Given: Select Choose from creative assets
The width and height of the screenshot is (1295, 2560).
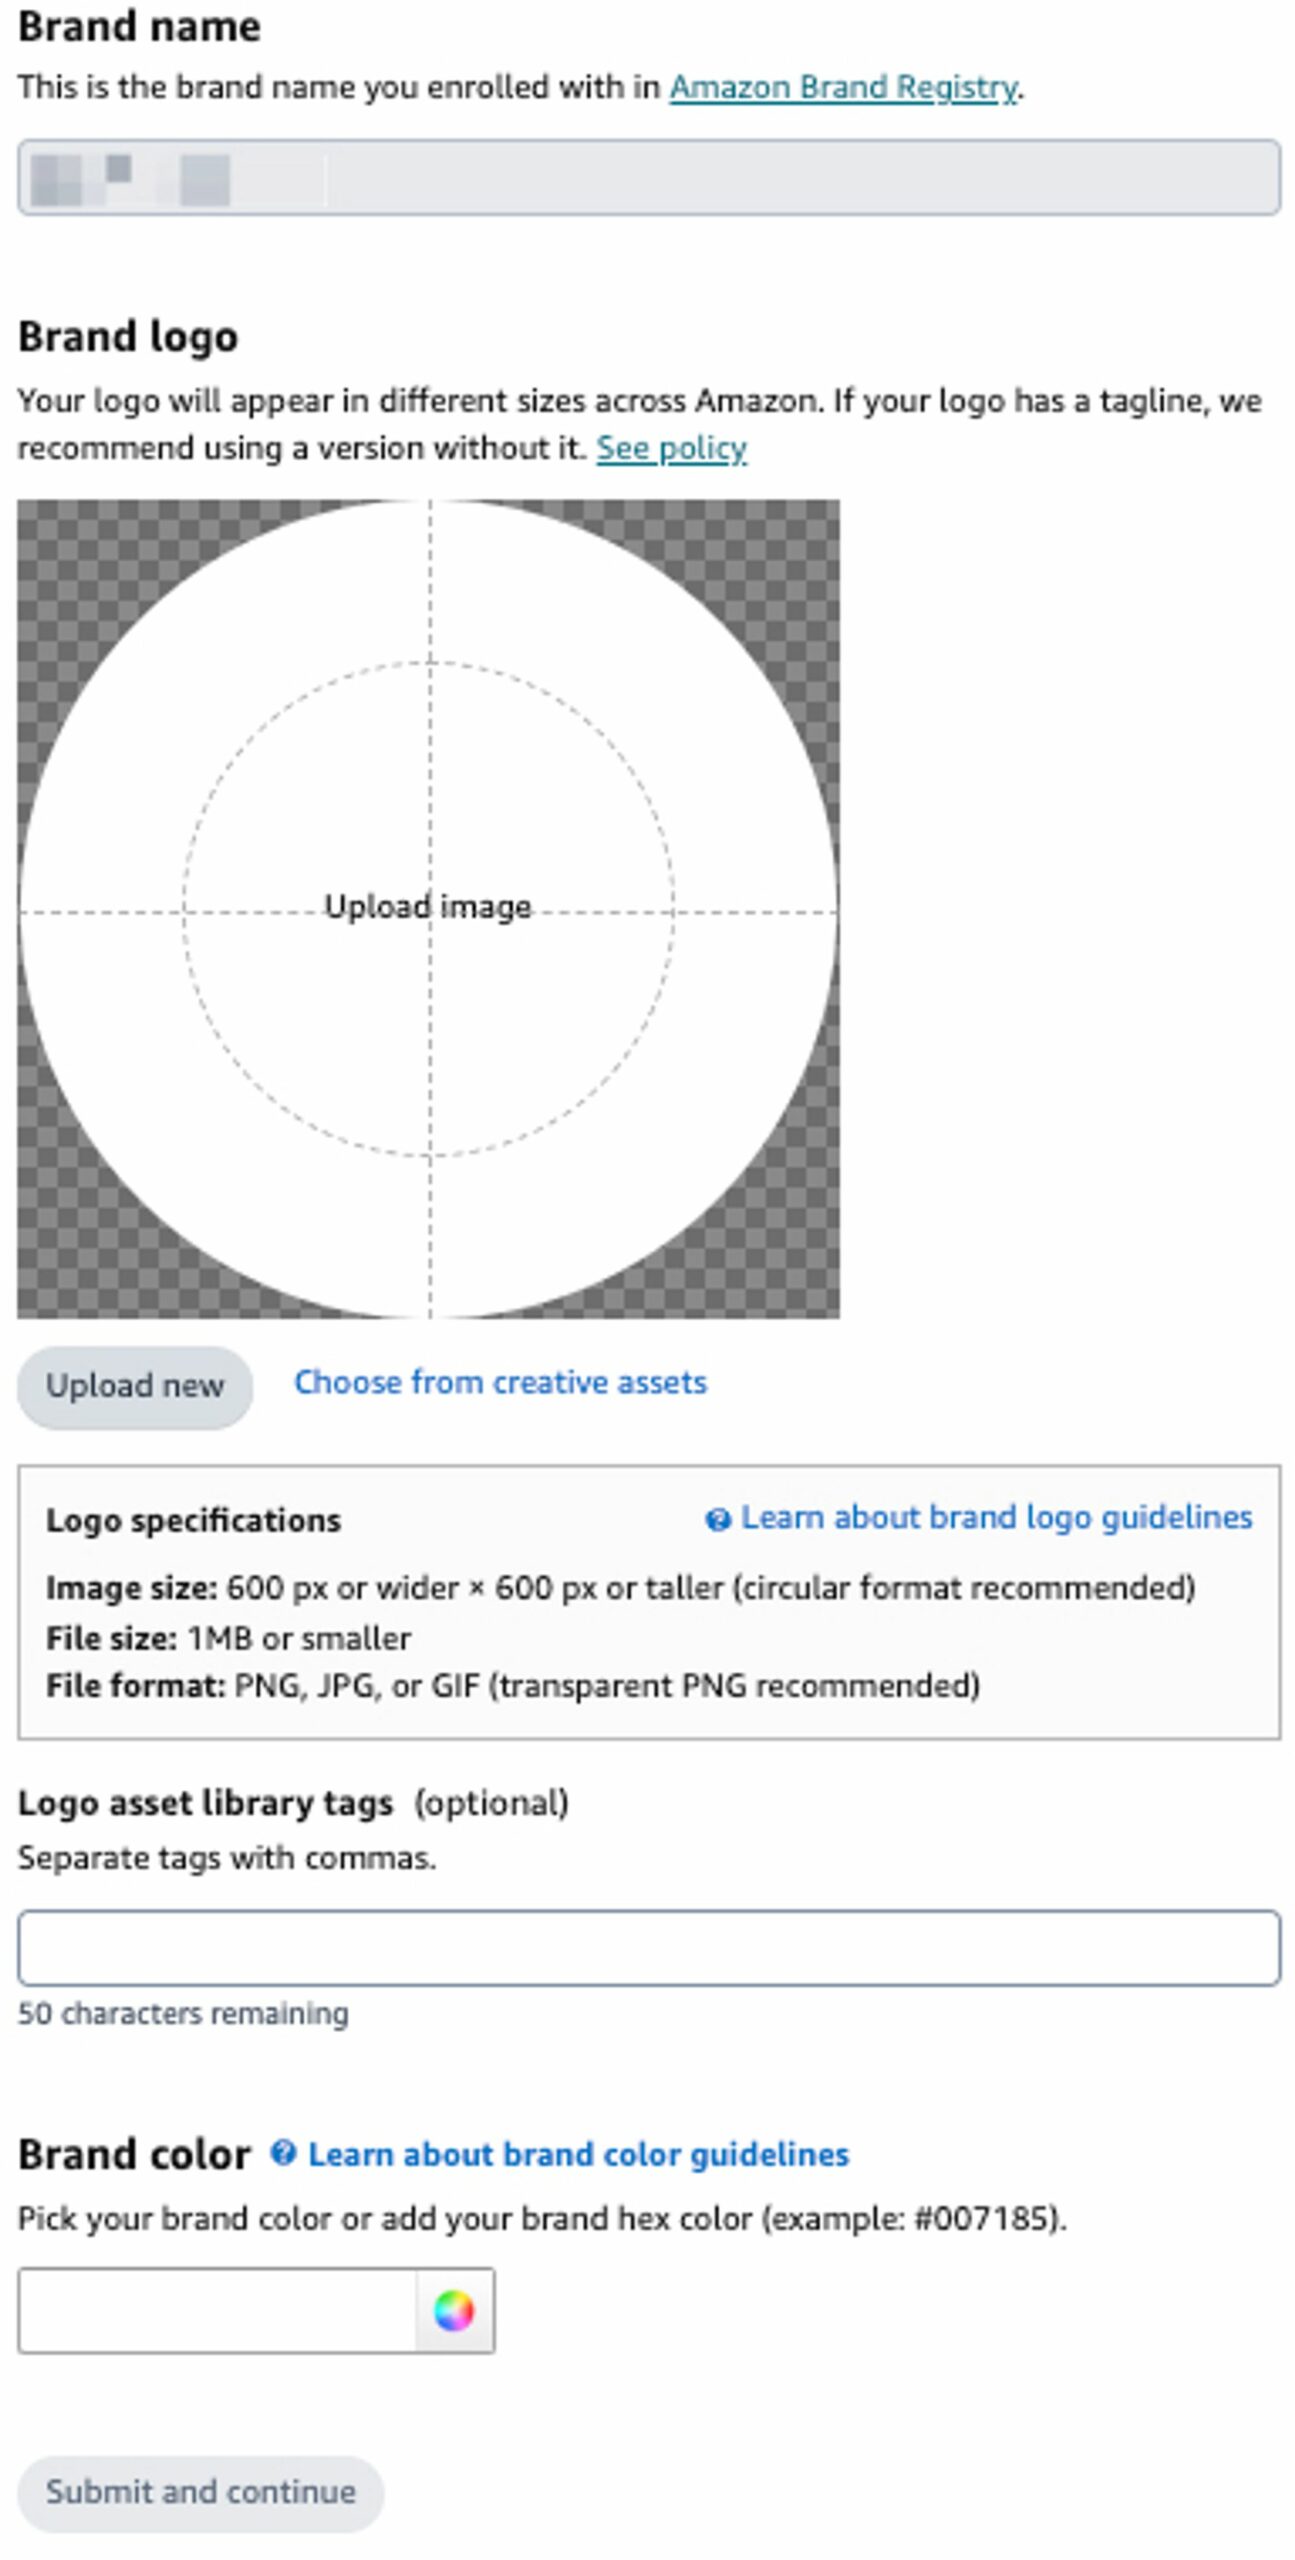Looking at the screenshot, I should pyautogui.click(x=500, y=1382).
